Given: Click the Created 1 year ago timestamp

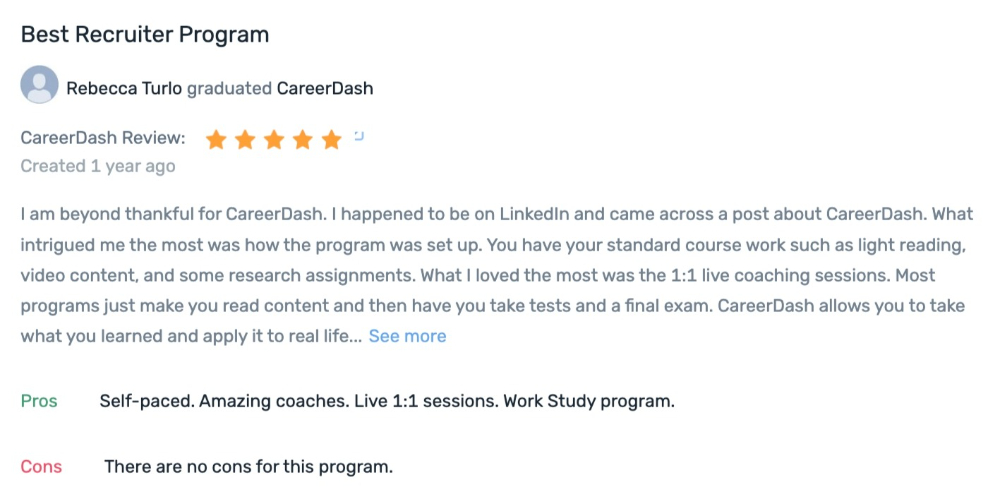Looking at the screenshot, I should [x=98, y=167].
